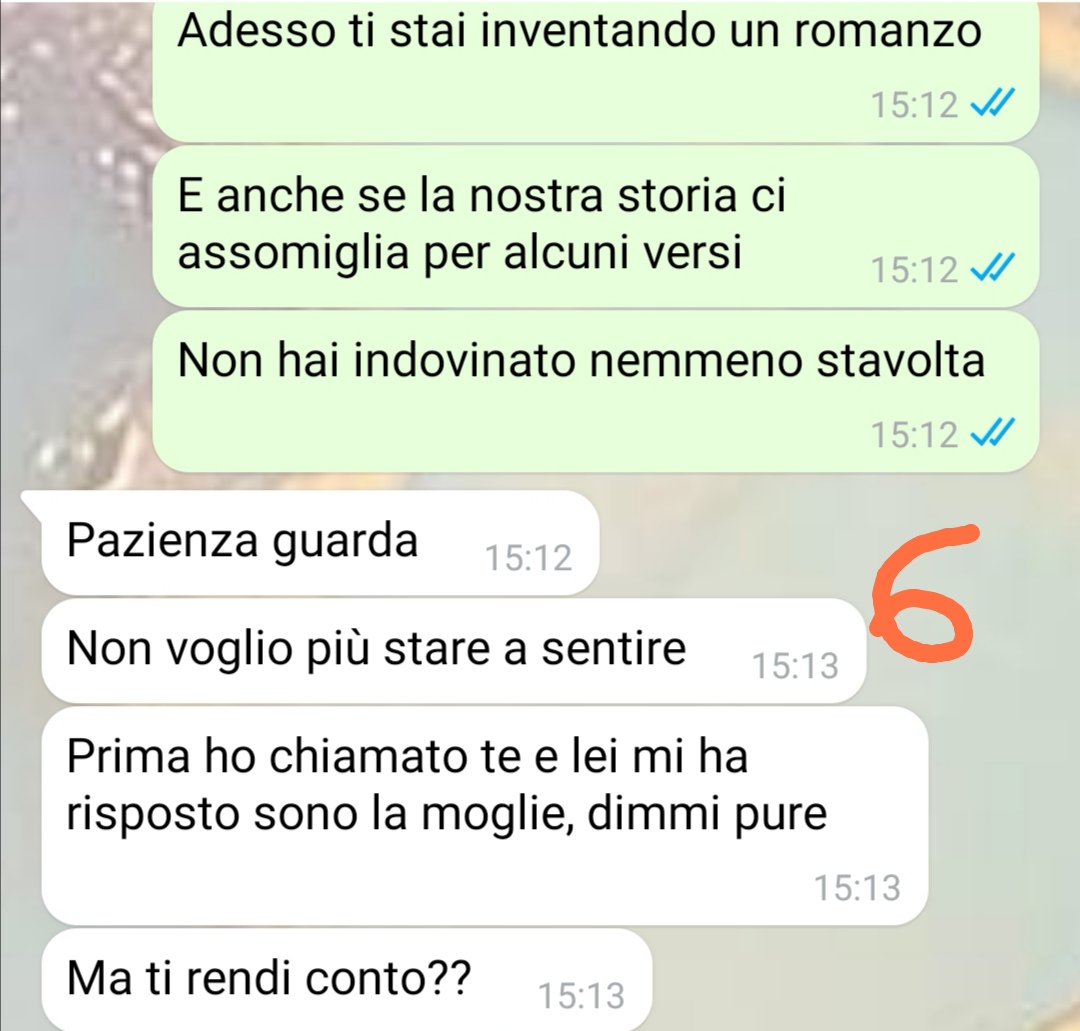
Task: Tap the blue double-check on "Adesso ti stai inventando" message
Action: point(992,104)
